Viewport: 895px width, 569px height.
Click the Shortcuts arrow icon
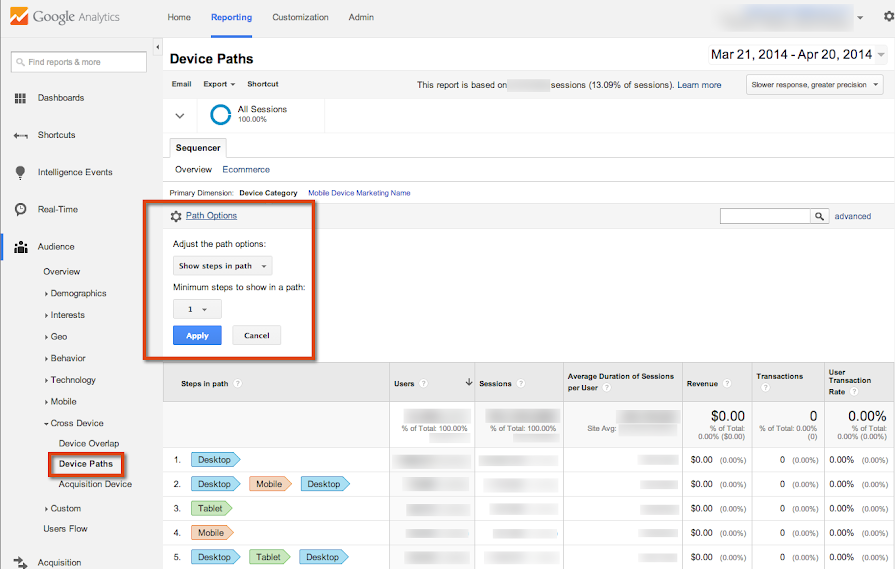coord(20,135)
